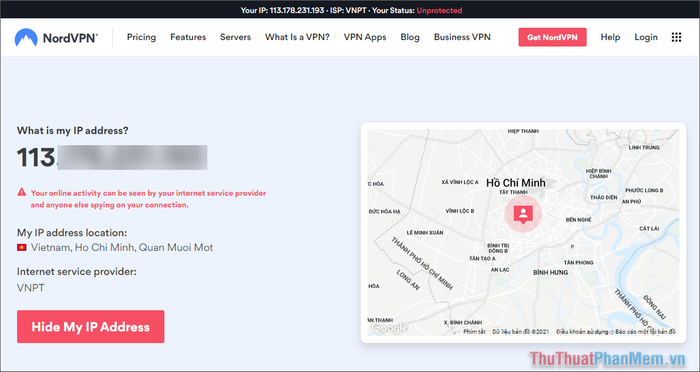Image resolution: width=700 pixels, height=372 pixels.
Task: Click the 'PHƯỚC LONG B' map label
Action: 644,190
